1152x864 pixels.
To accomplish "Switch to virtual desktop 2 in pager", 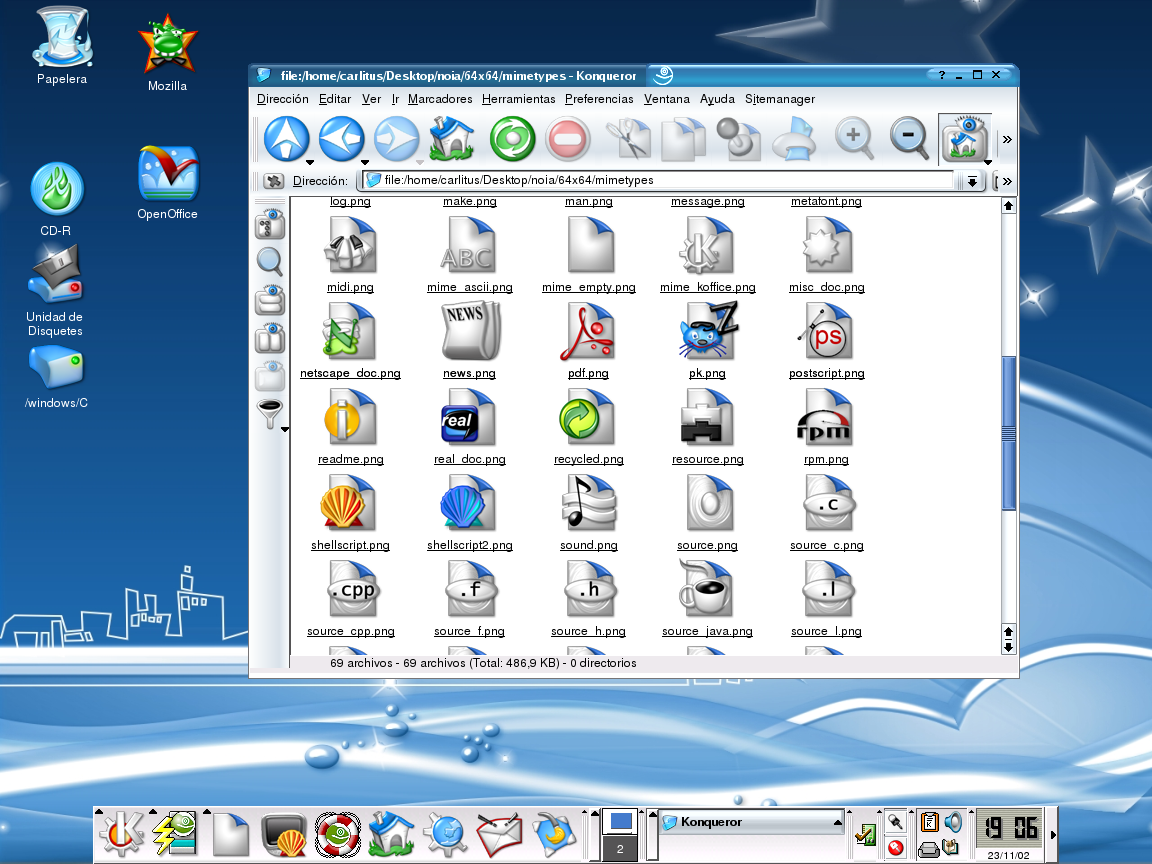I will 620,849.
